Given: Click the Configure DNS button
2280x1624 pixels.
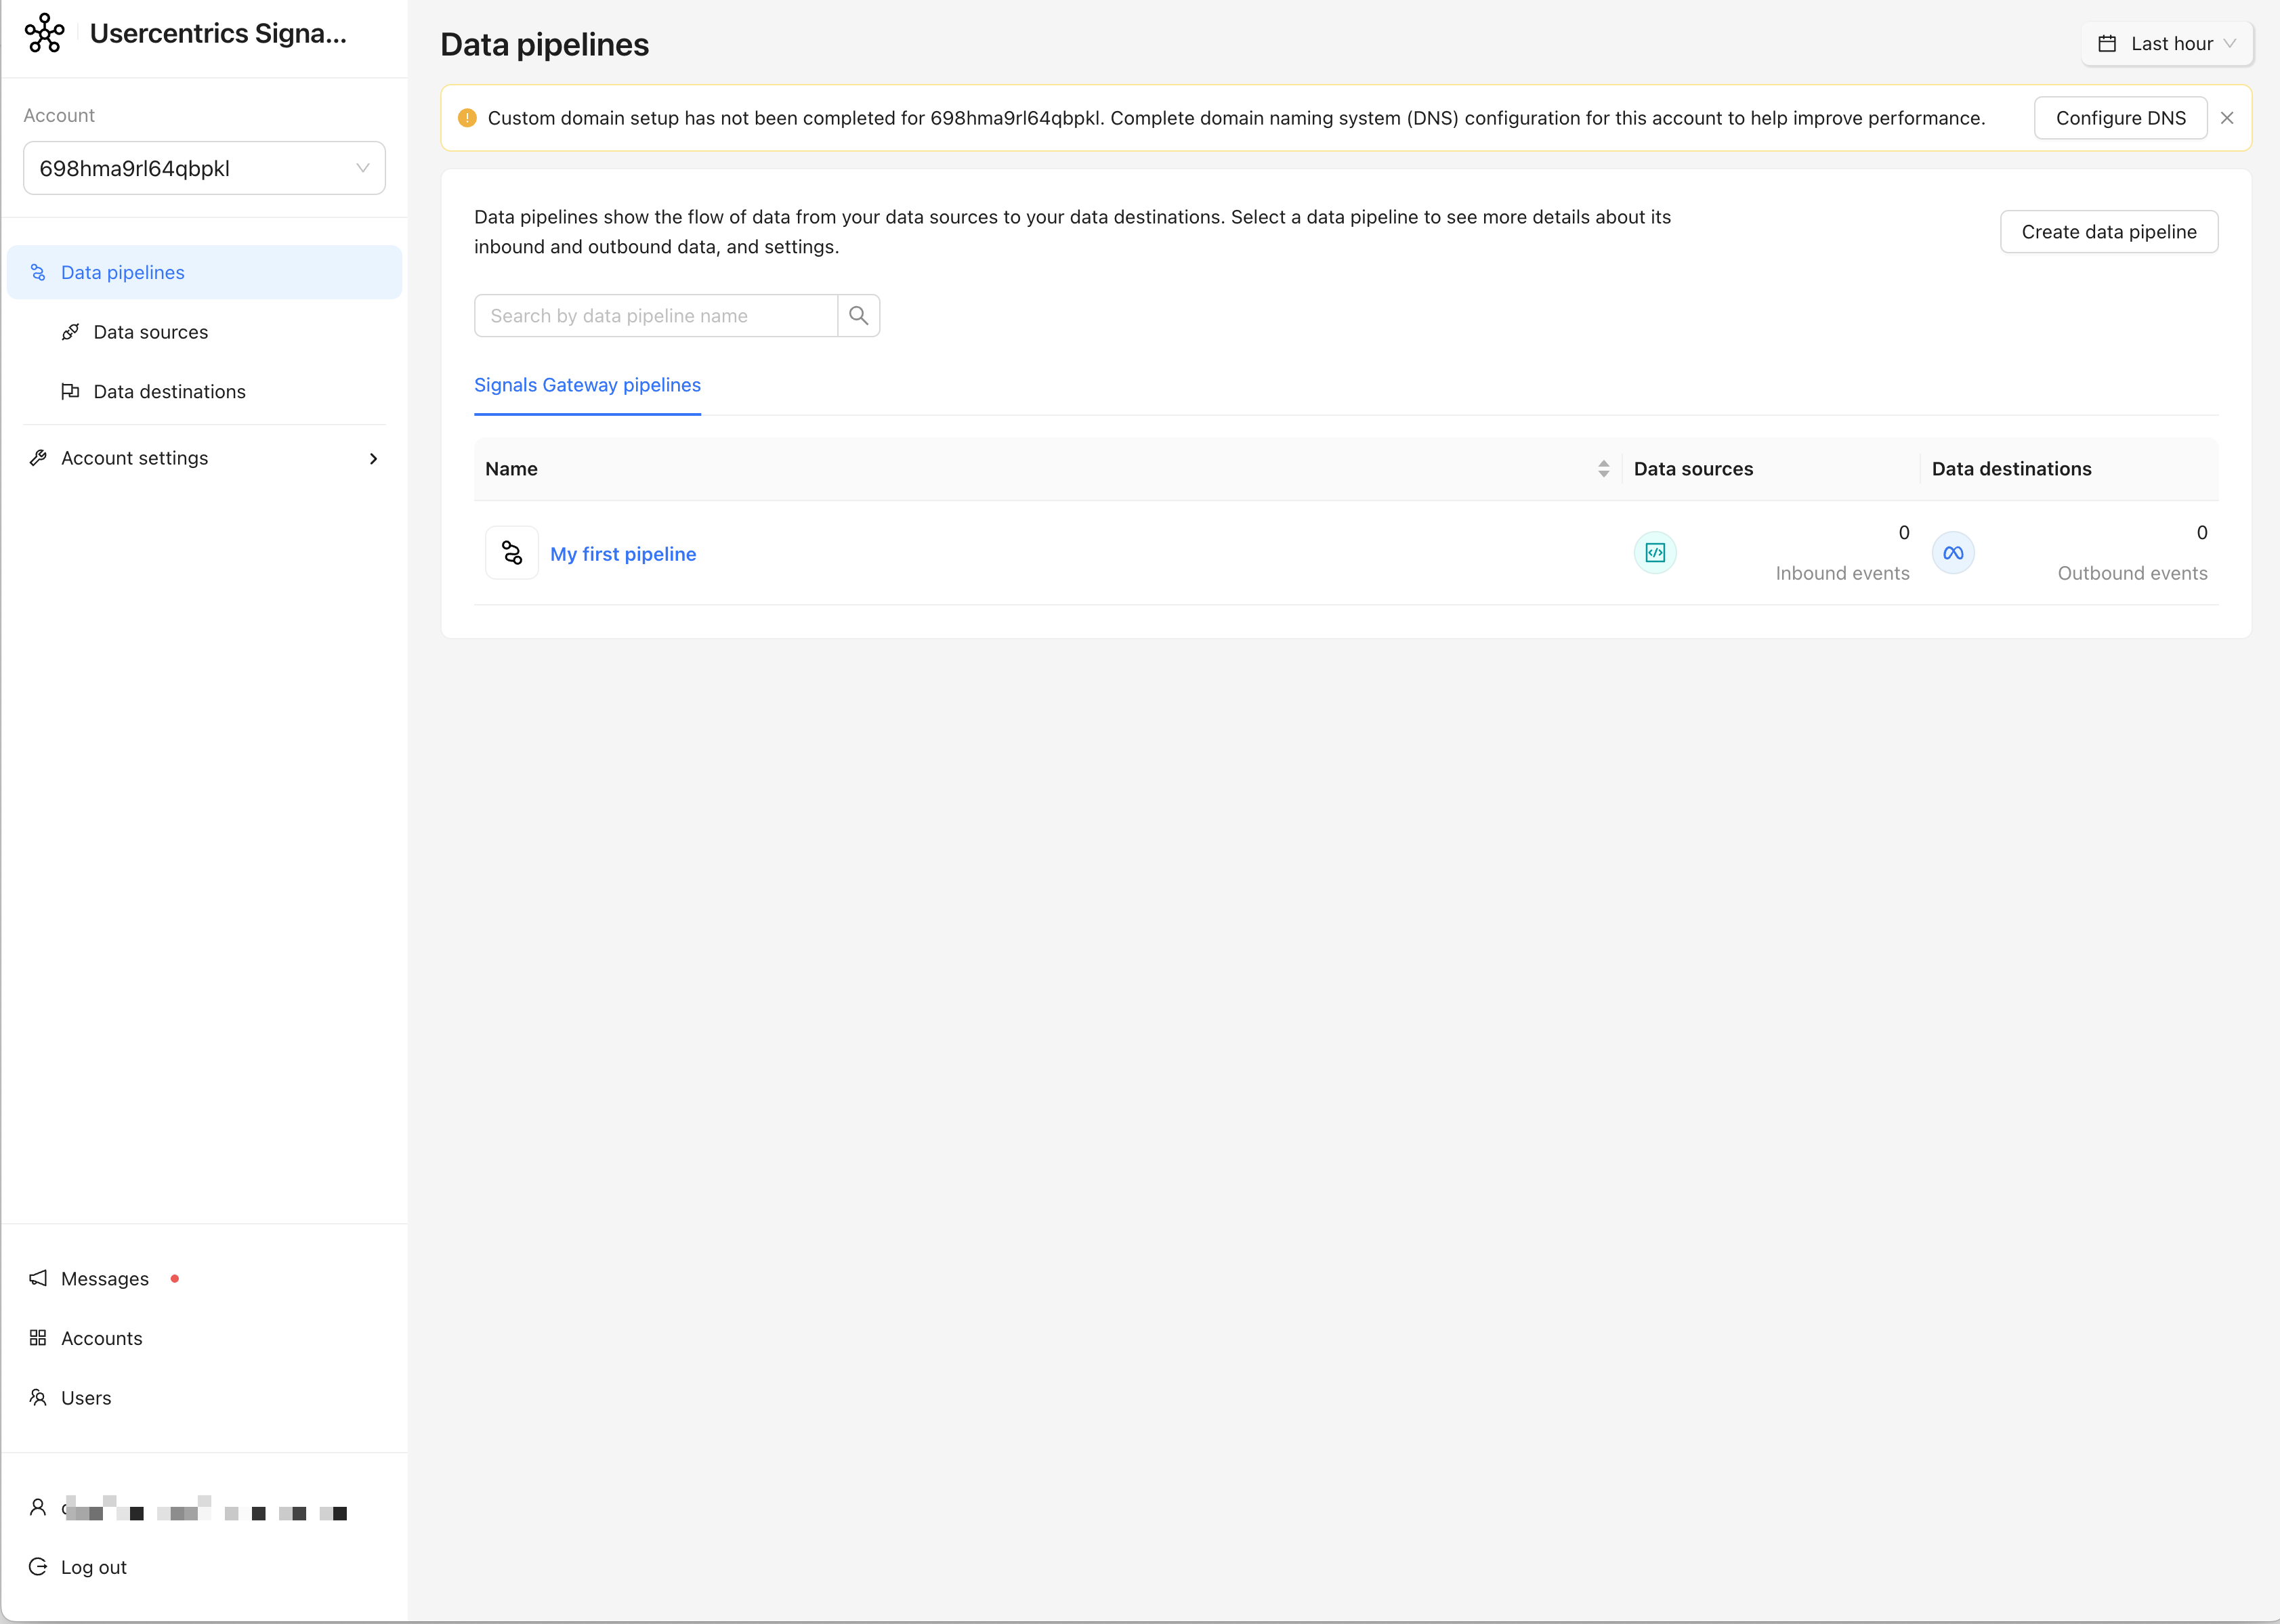Looking at the screenshot, I should 2120,118.
